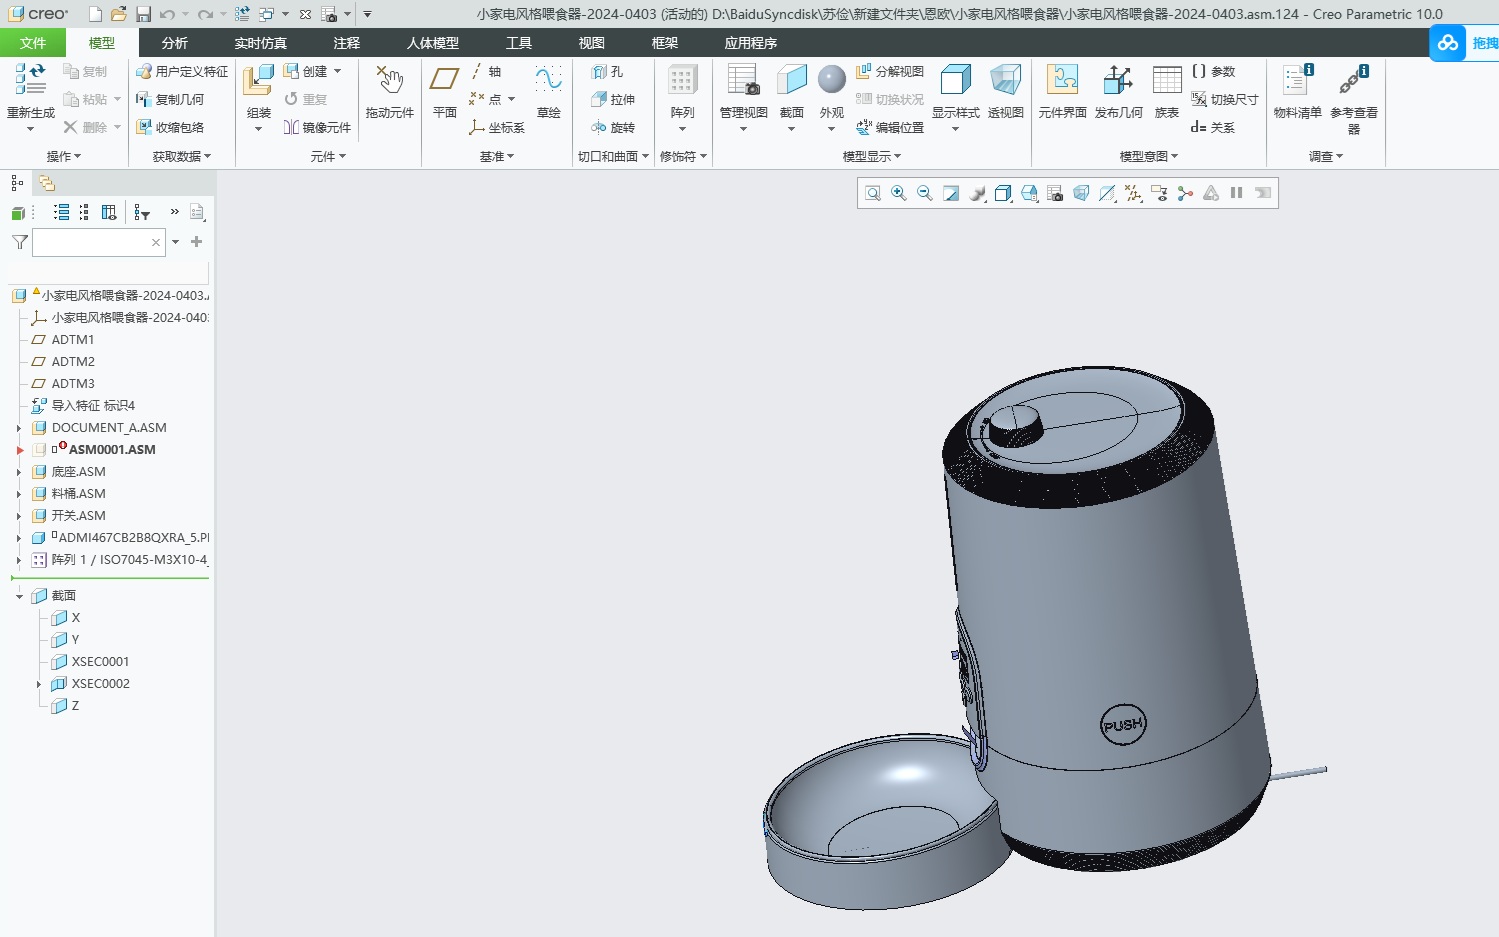Click inside the model tree search field
This screenshot has height=937, width=1499.
point(97,242)
